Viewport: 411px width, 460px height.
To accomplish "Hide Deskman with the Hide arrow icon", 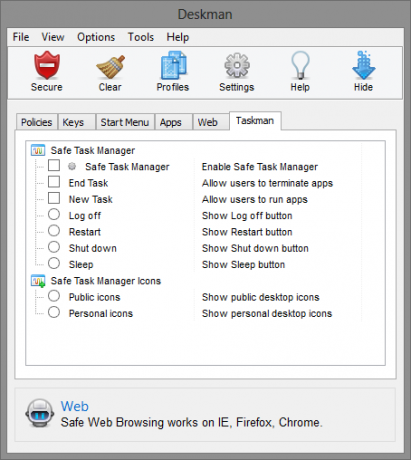I will point(363,65).
